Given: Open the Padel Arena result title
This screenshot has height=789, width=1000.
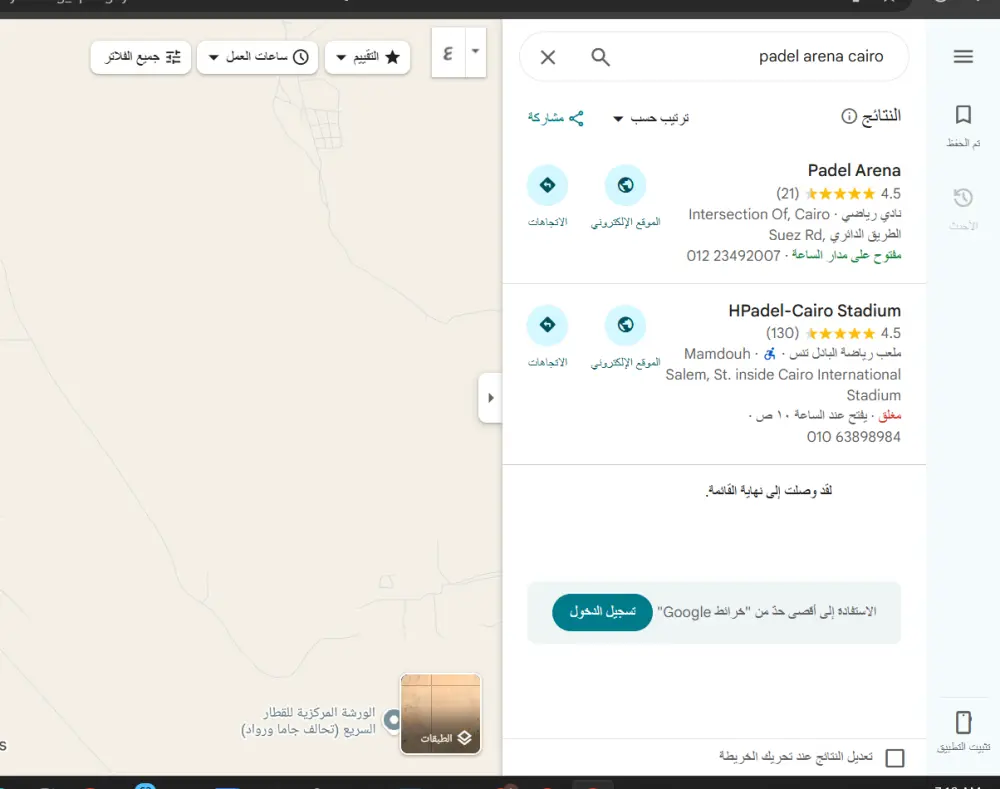Looking at the screenshot, I should (x=854, y=171).
